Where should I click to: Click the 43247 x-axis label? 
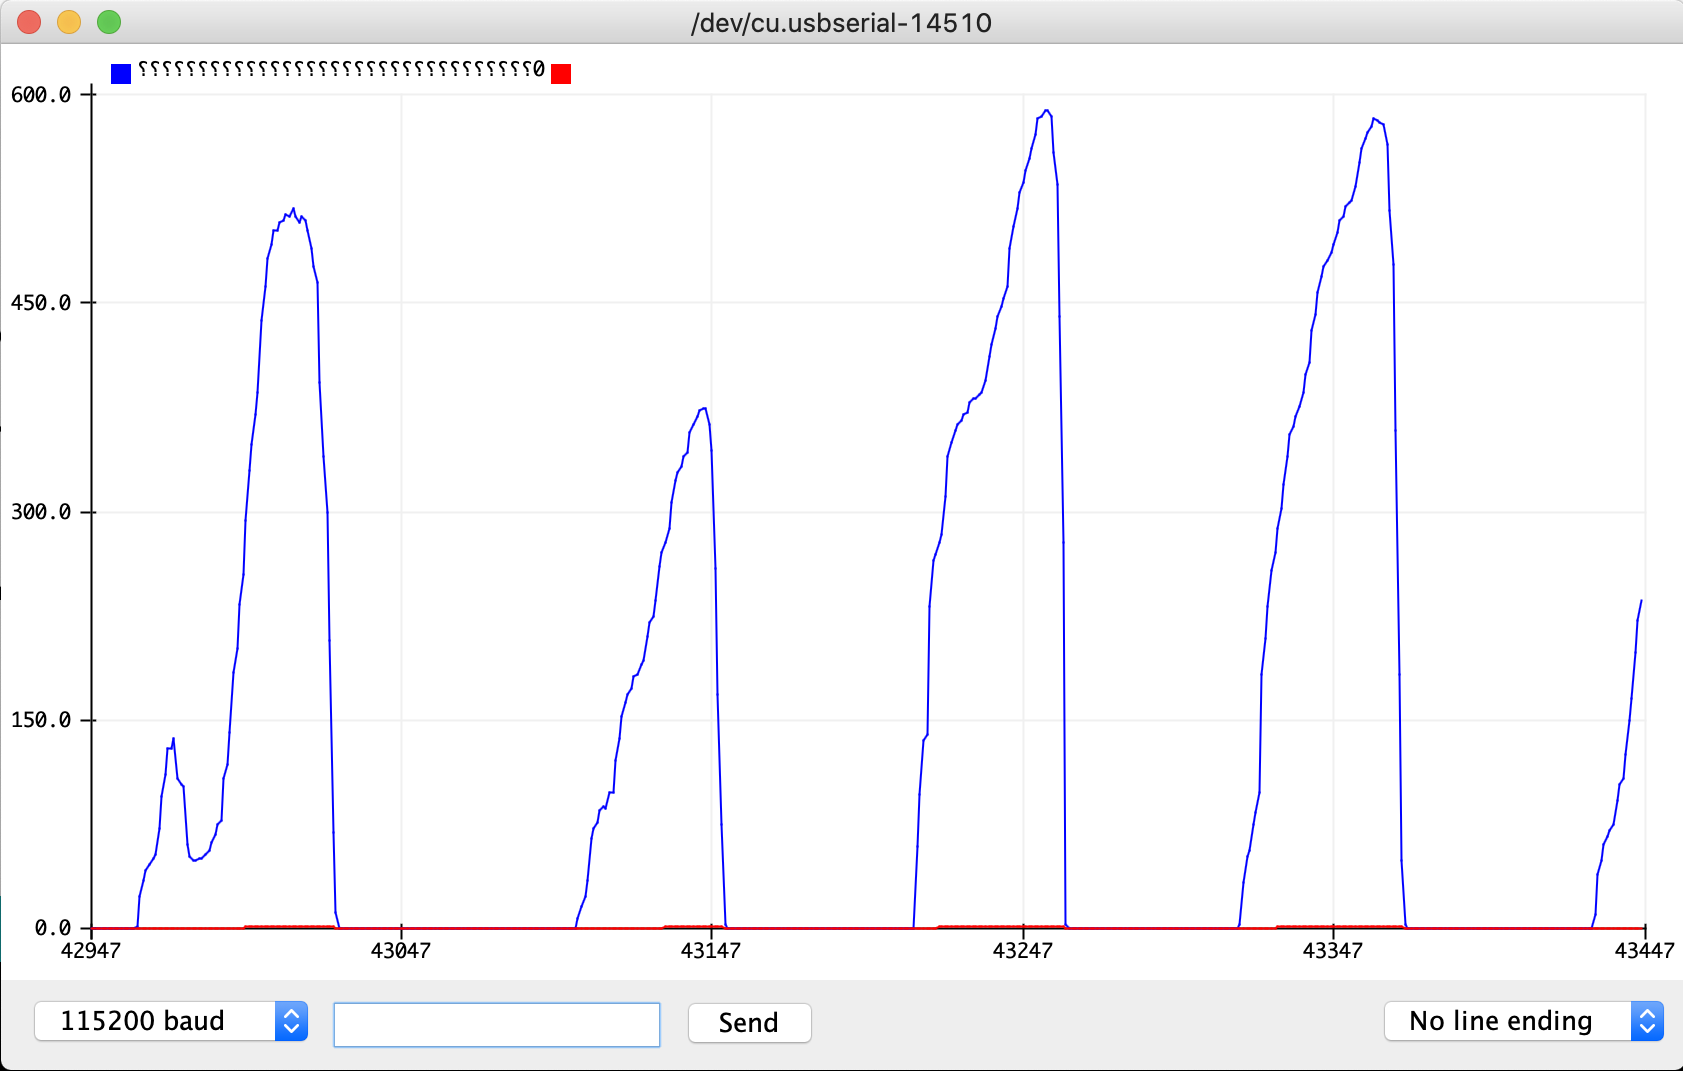1023,950
